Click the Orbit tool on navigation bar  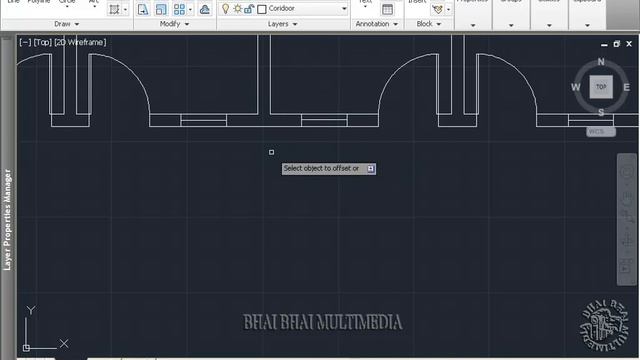pos(627,240)
